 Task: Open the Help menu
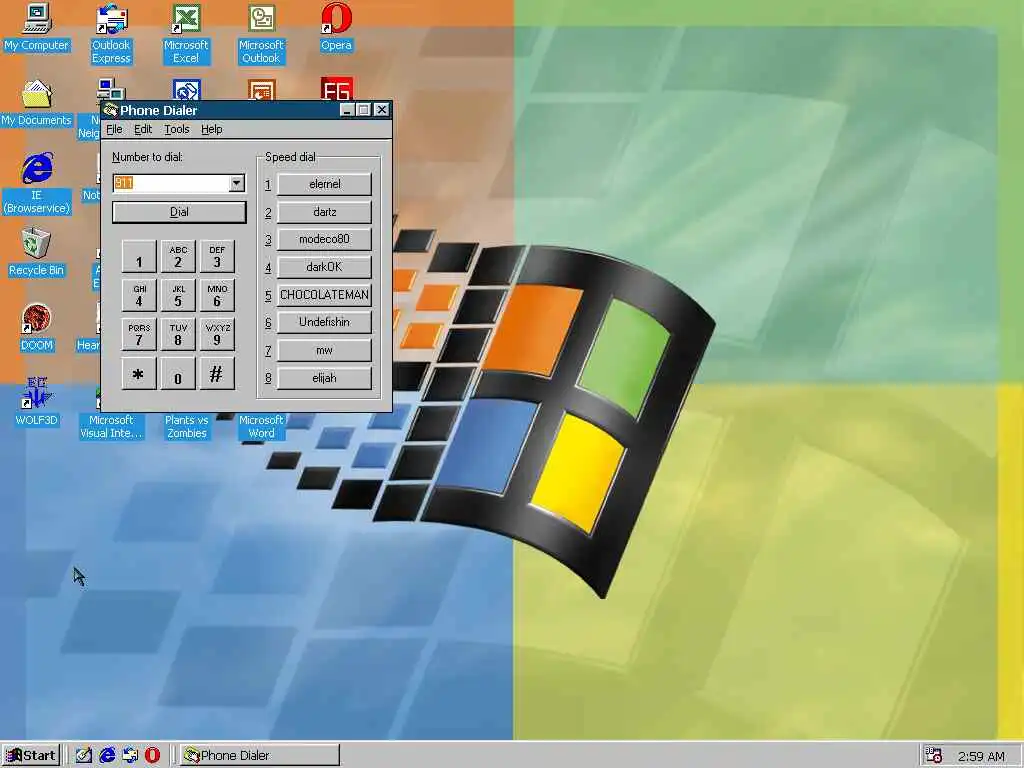(x=212, y=129)
